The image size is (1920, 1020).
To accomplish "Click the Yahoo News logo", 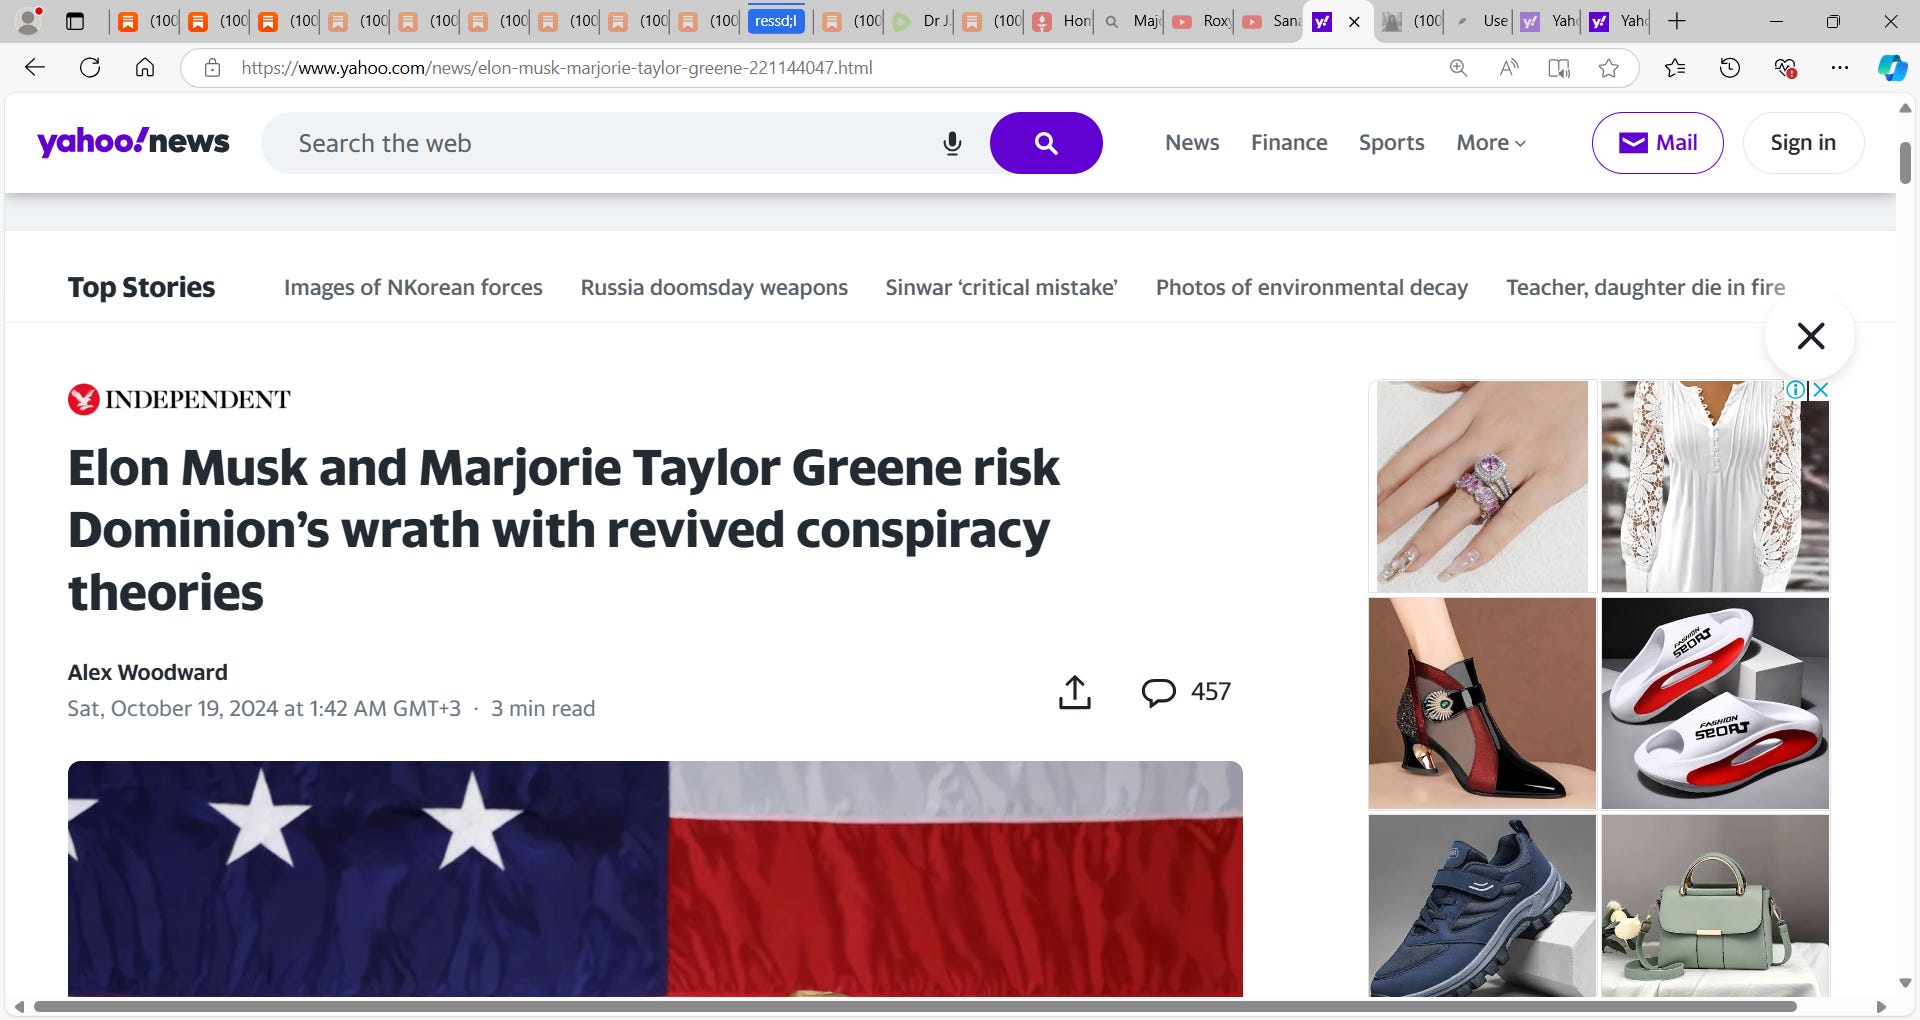I will tap(133, 142).
